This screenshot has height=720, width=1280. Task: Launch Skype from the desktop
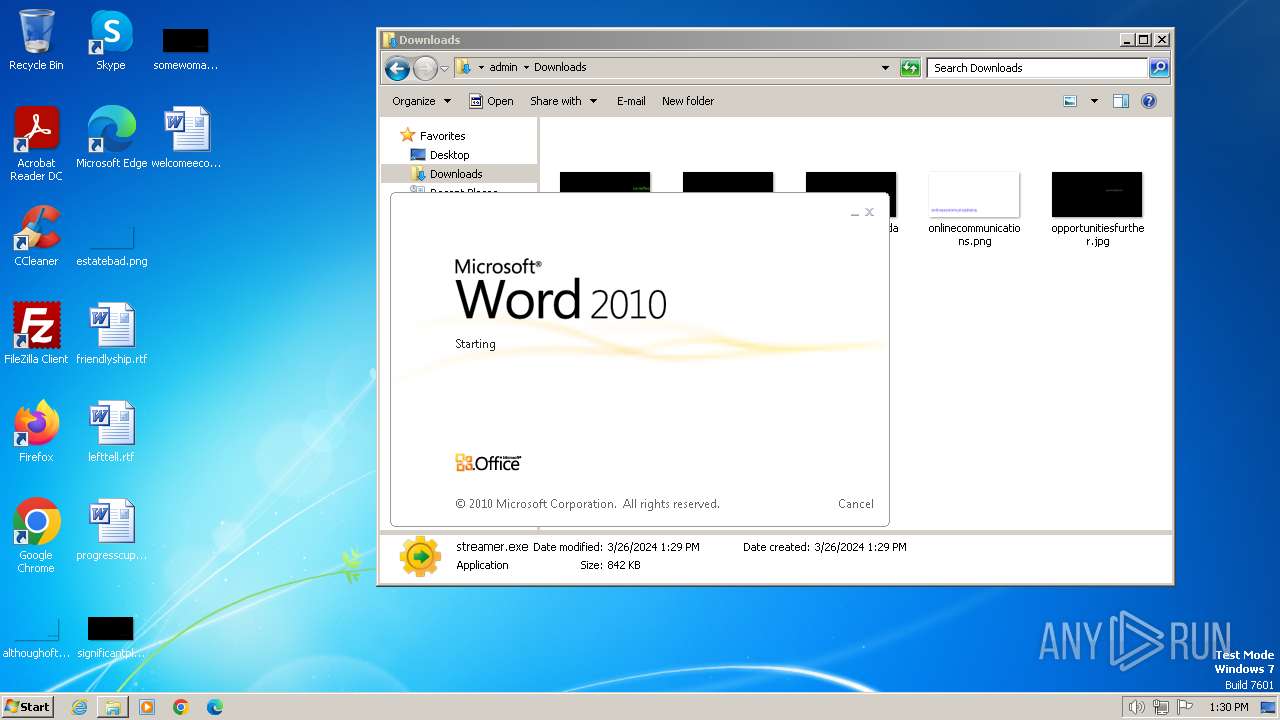pos(110,40)
